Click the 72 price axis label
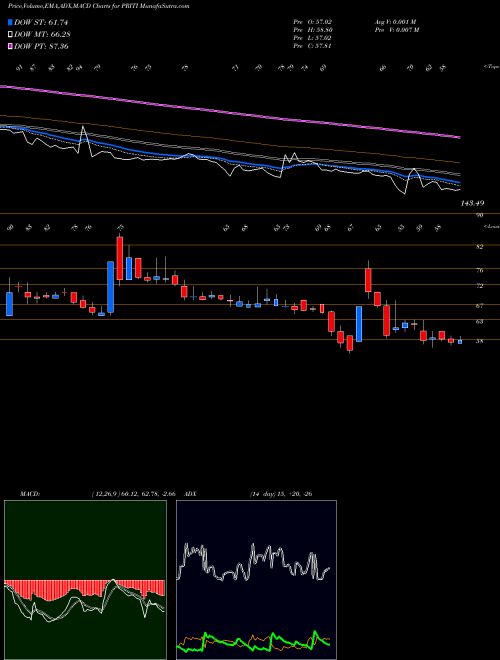 pyautogui.click(x=479, y=286)
